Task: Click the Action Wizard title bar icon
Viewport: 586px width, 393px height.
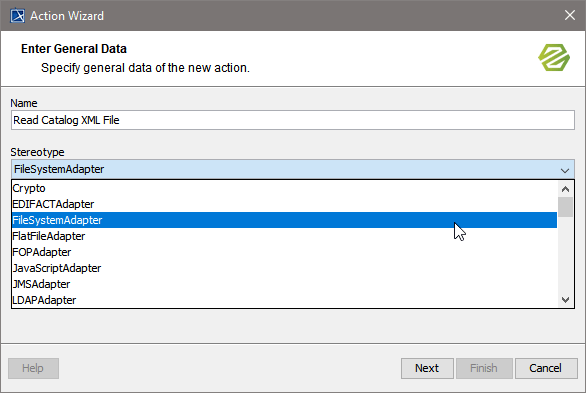Action: click(17, 16)
